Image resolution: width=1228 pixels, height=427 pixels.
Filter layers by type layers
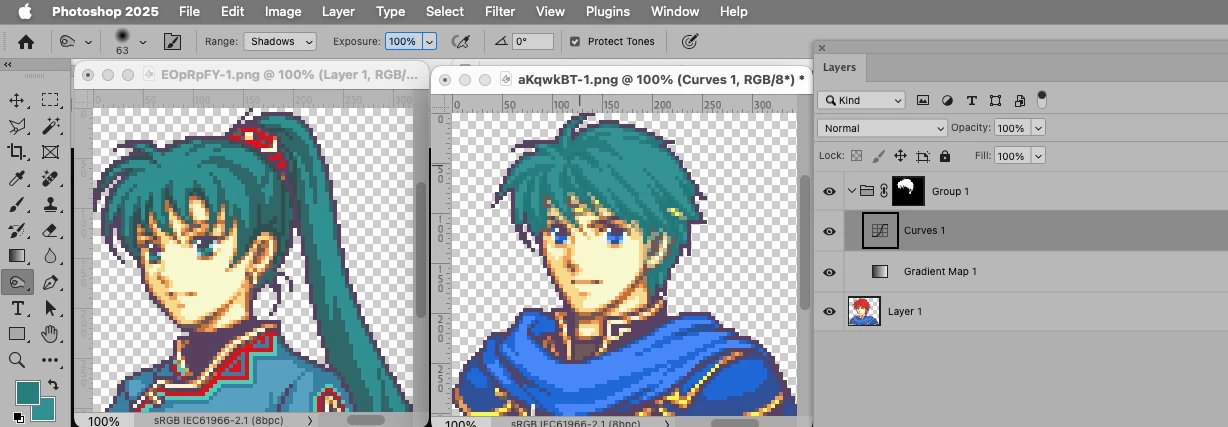pos(971,100)
